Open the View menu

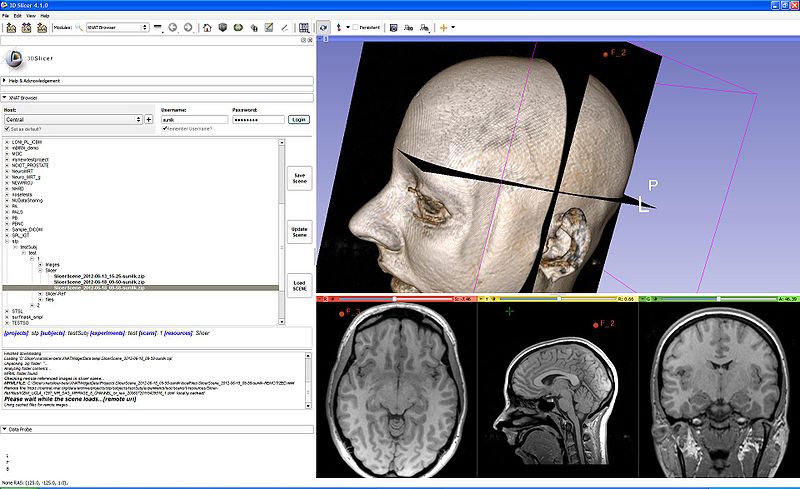(x=31, y=16)
